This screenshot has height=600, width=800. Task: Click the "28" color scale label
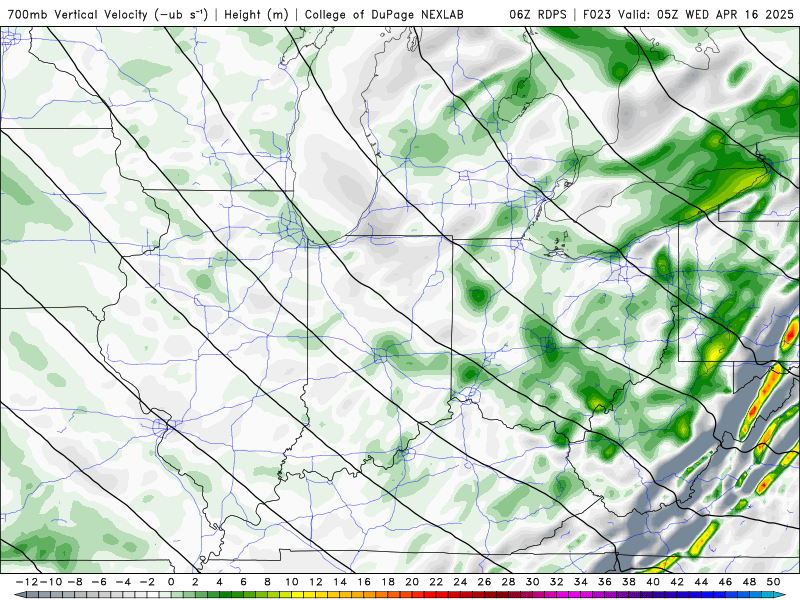point(508,582)
